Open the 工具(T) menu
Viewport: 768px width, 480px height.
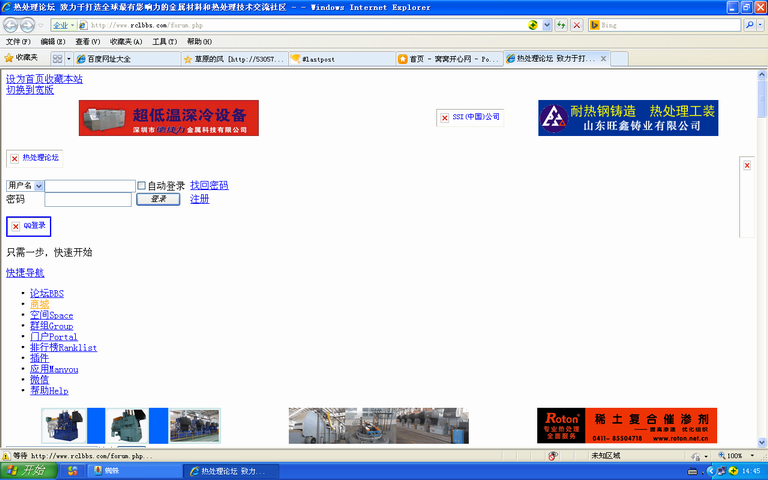165,42
